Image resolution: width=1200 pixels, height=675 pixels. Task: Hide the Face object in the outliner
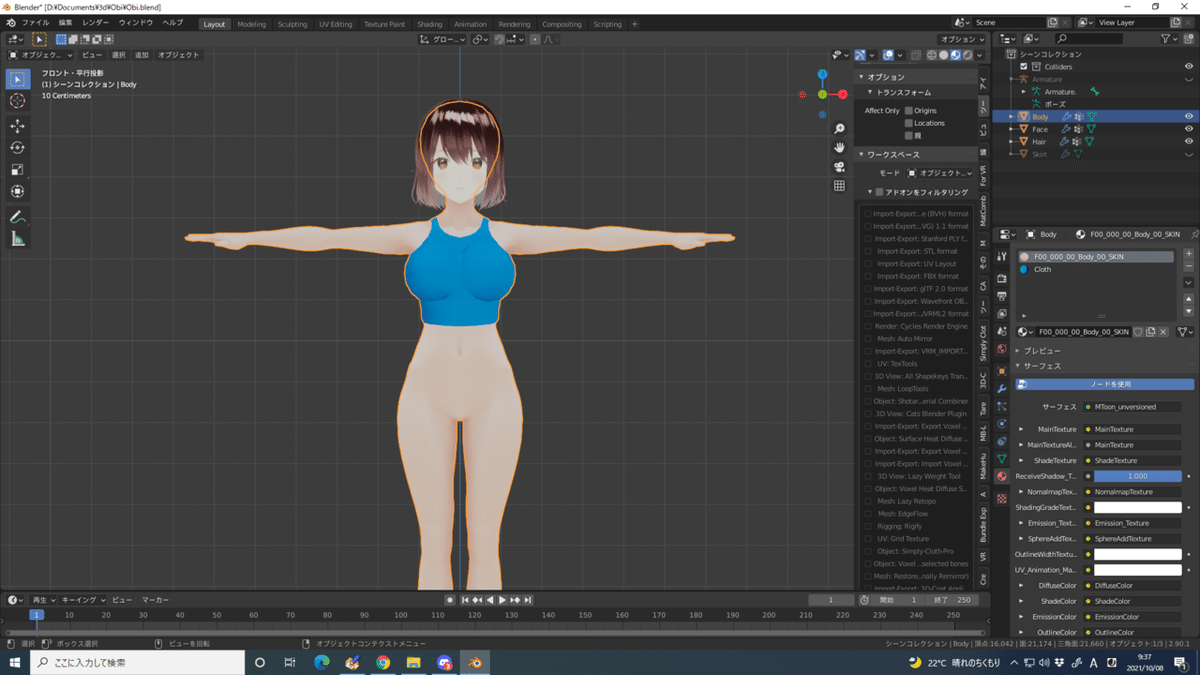click(1189, 130)
